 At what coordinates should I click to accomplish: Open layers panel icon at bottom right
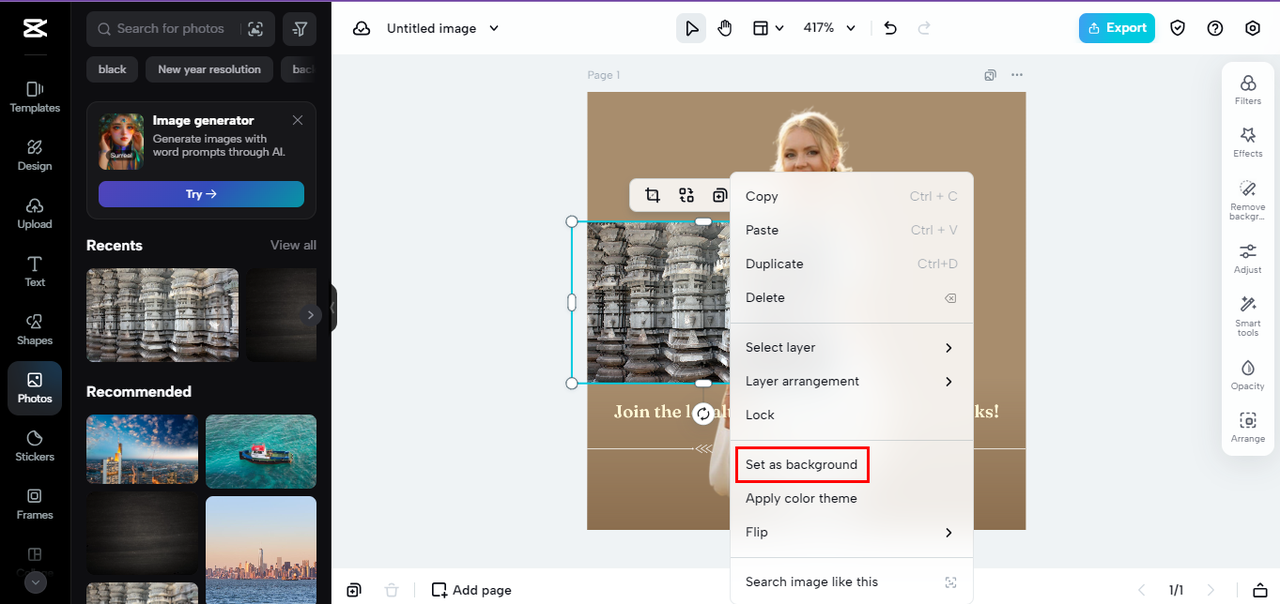[x=1261, y=590]
